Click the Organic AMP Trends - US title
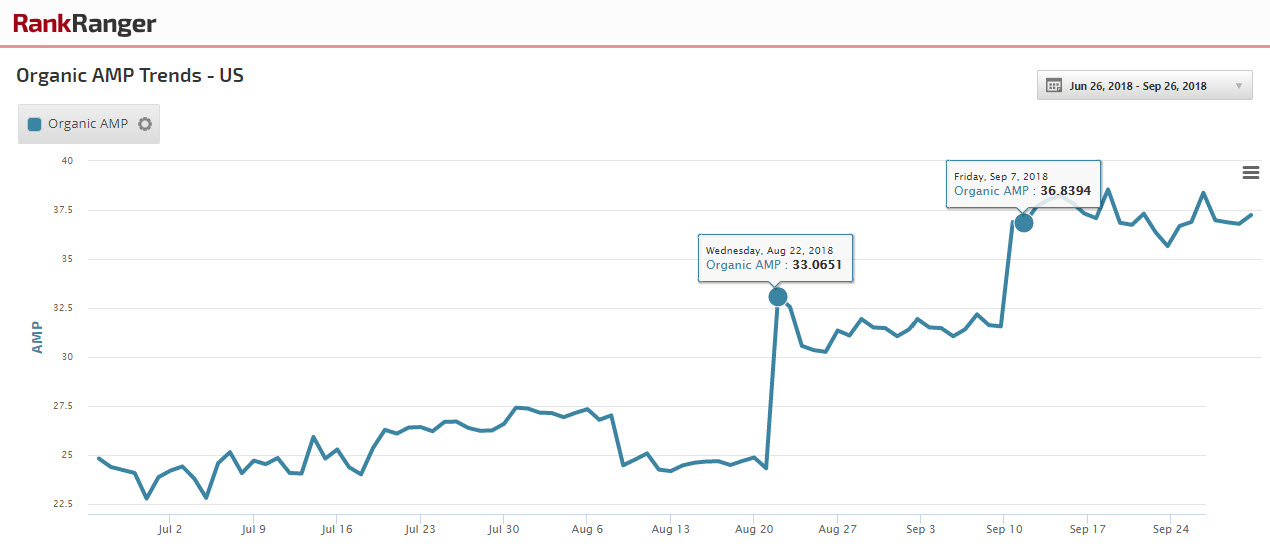Screen dimensions: 1270x547 pos(130,75)
